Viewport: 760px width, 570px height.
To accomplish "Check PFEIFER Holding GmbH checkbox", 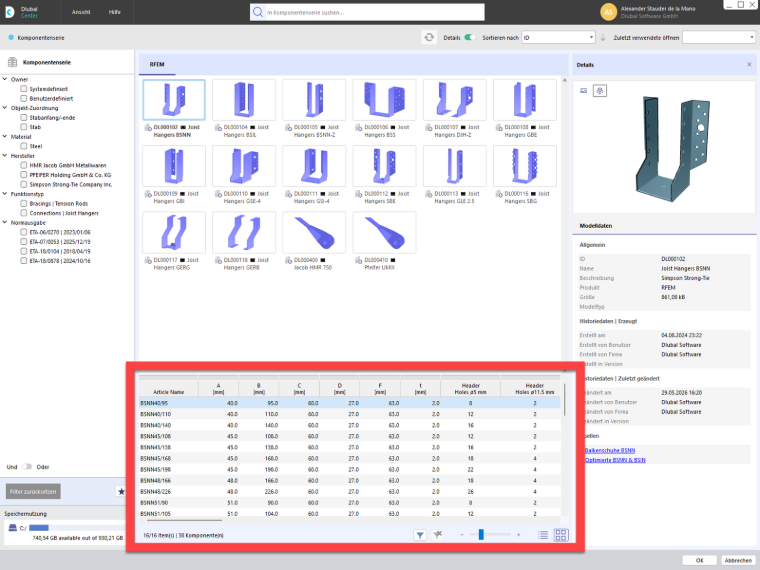I will click(23, 174).
